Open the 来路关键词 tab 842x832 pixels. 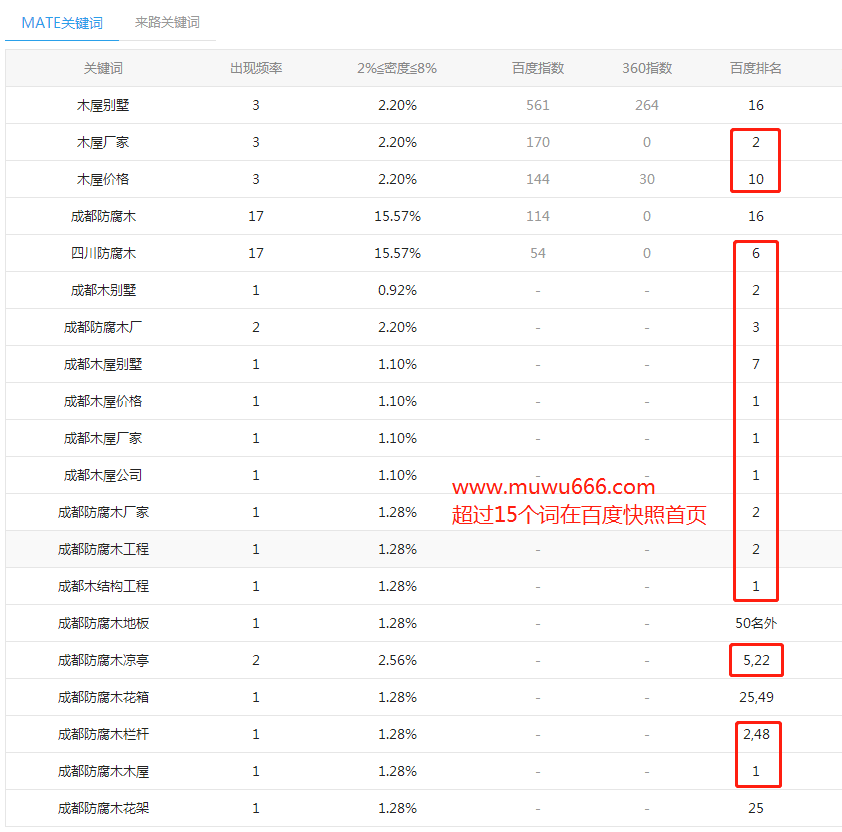coord(167,22)
